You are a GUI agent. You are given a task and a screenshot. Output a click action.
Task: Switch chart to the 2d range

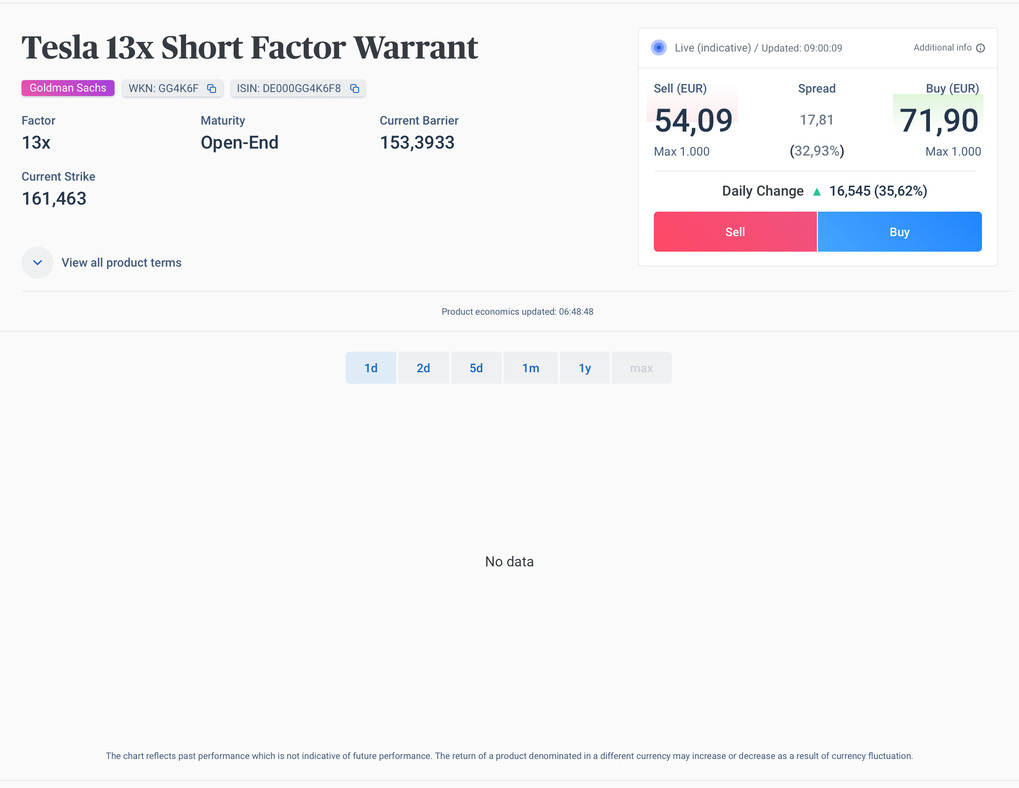coord(423,368)
